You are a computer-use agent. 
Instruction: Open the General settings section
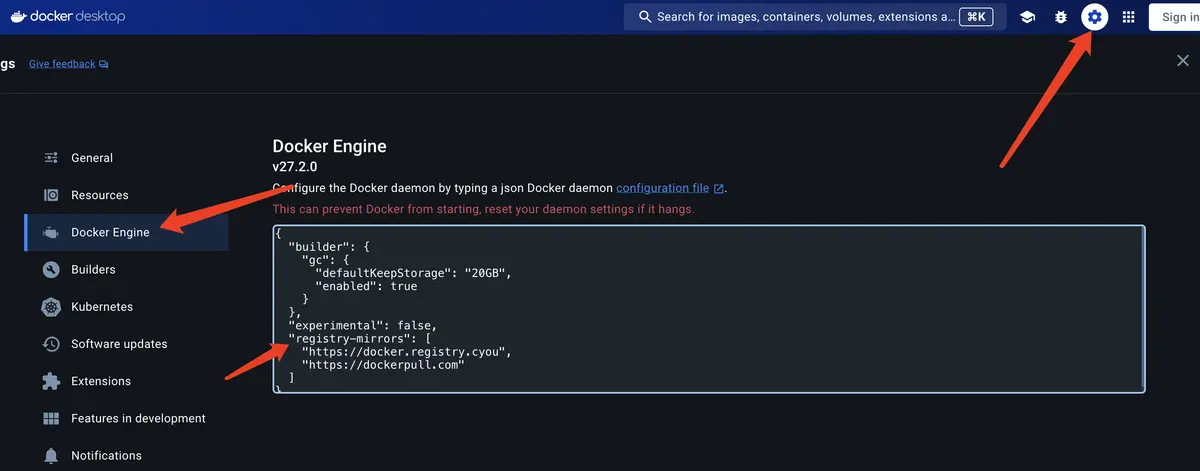126,158
